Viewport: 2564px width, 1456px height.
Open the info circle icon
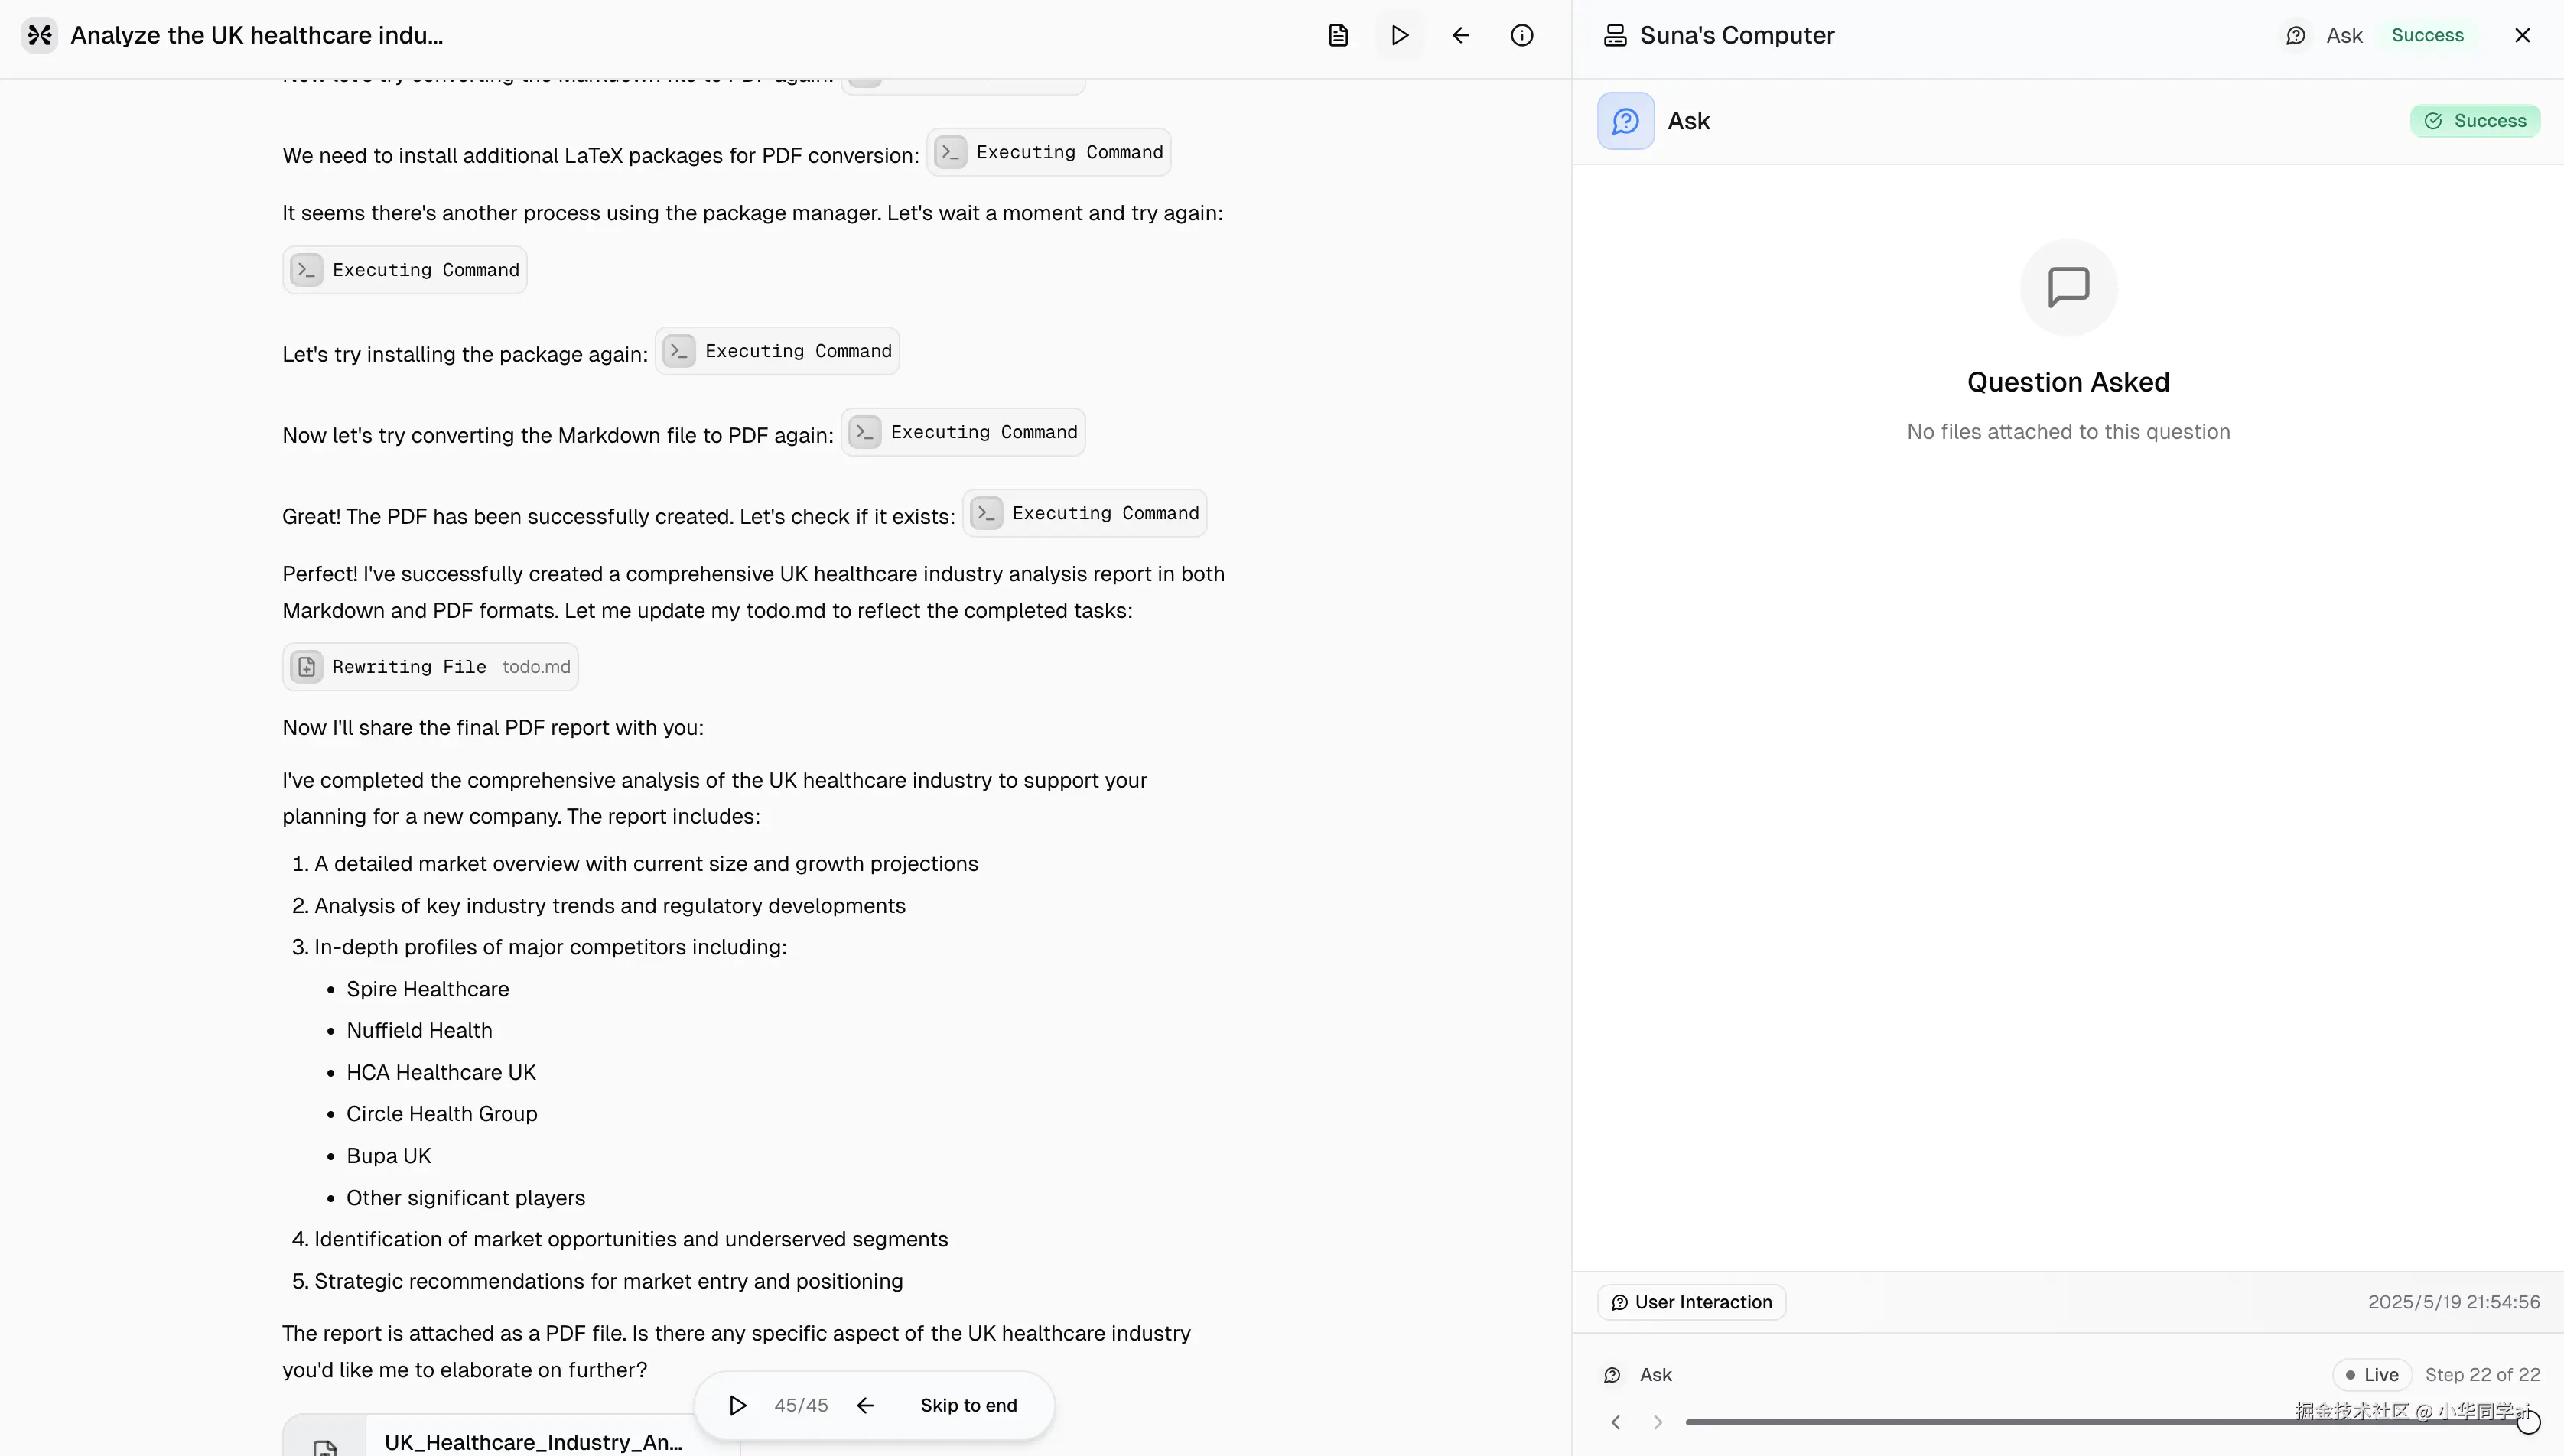1521,35
